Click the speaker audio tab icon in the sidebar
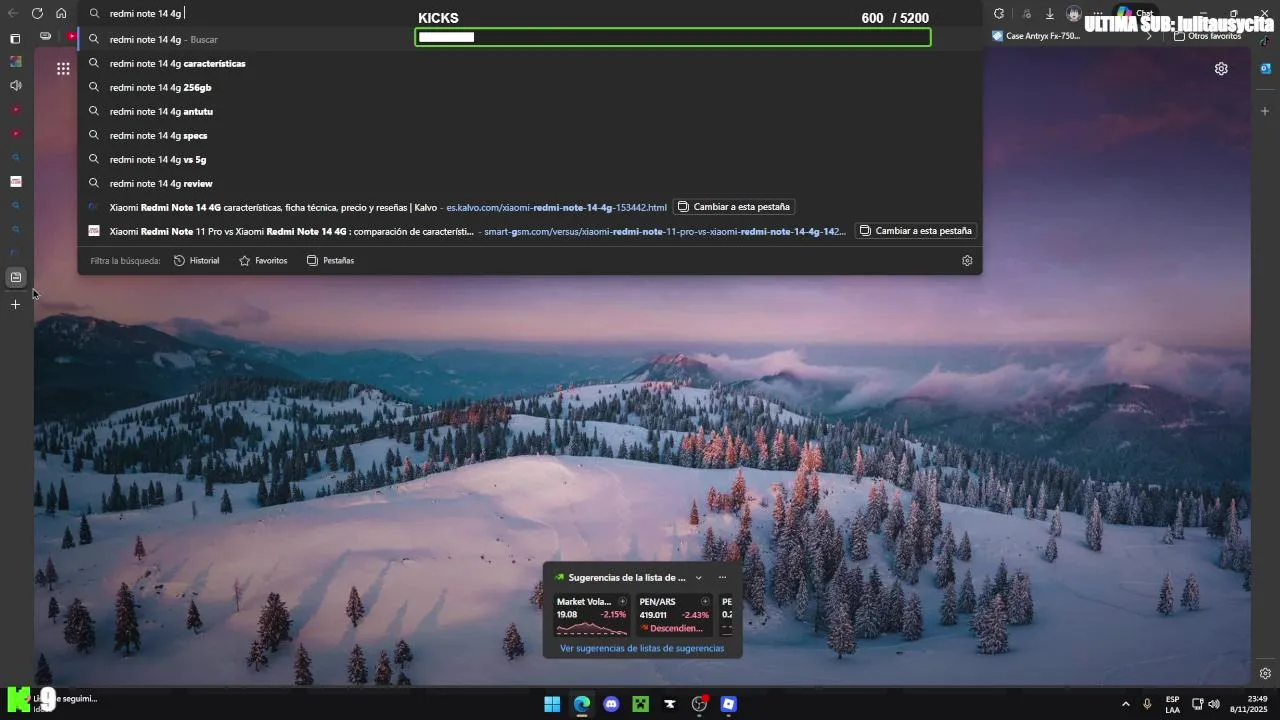The width and height of the screenshot is (1280, 720). (15, 85)
